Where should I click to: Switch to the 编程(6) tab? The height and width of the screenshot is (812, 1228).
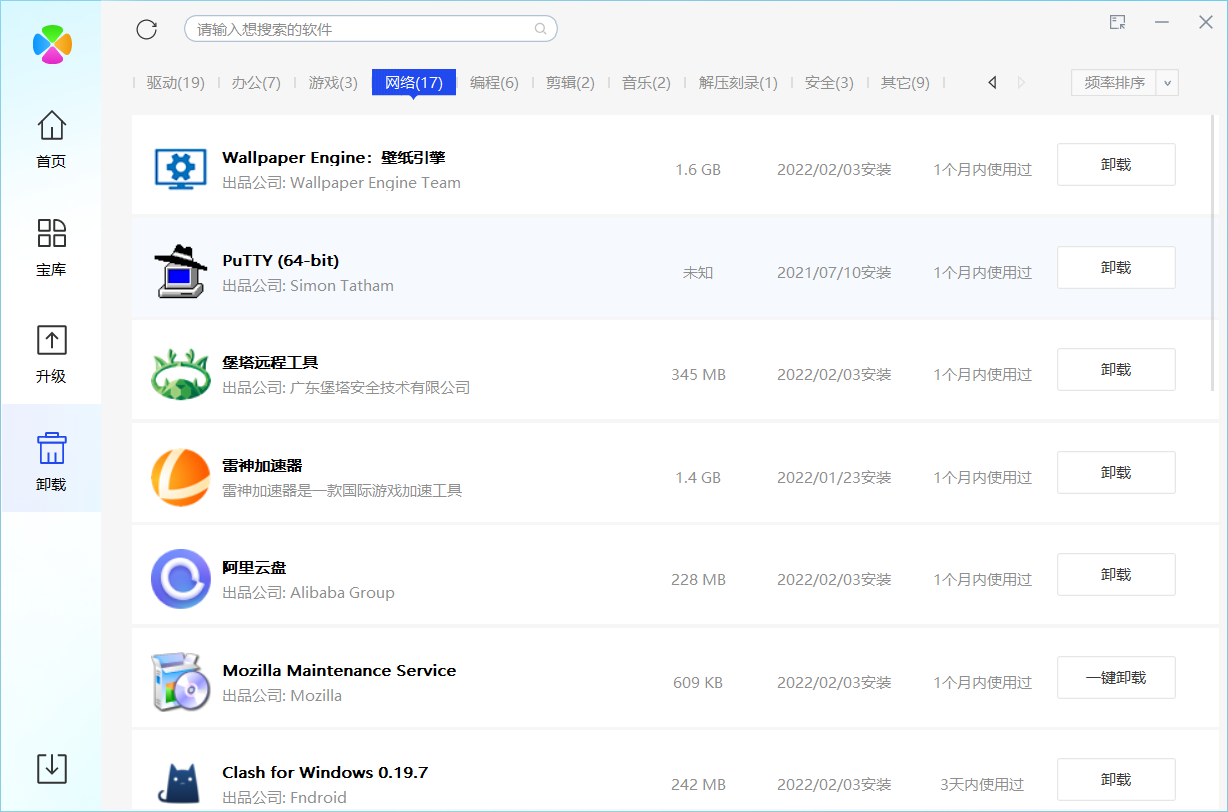coord(494,83)
